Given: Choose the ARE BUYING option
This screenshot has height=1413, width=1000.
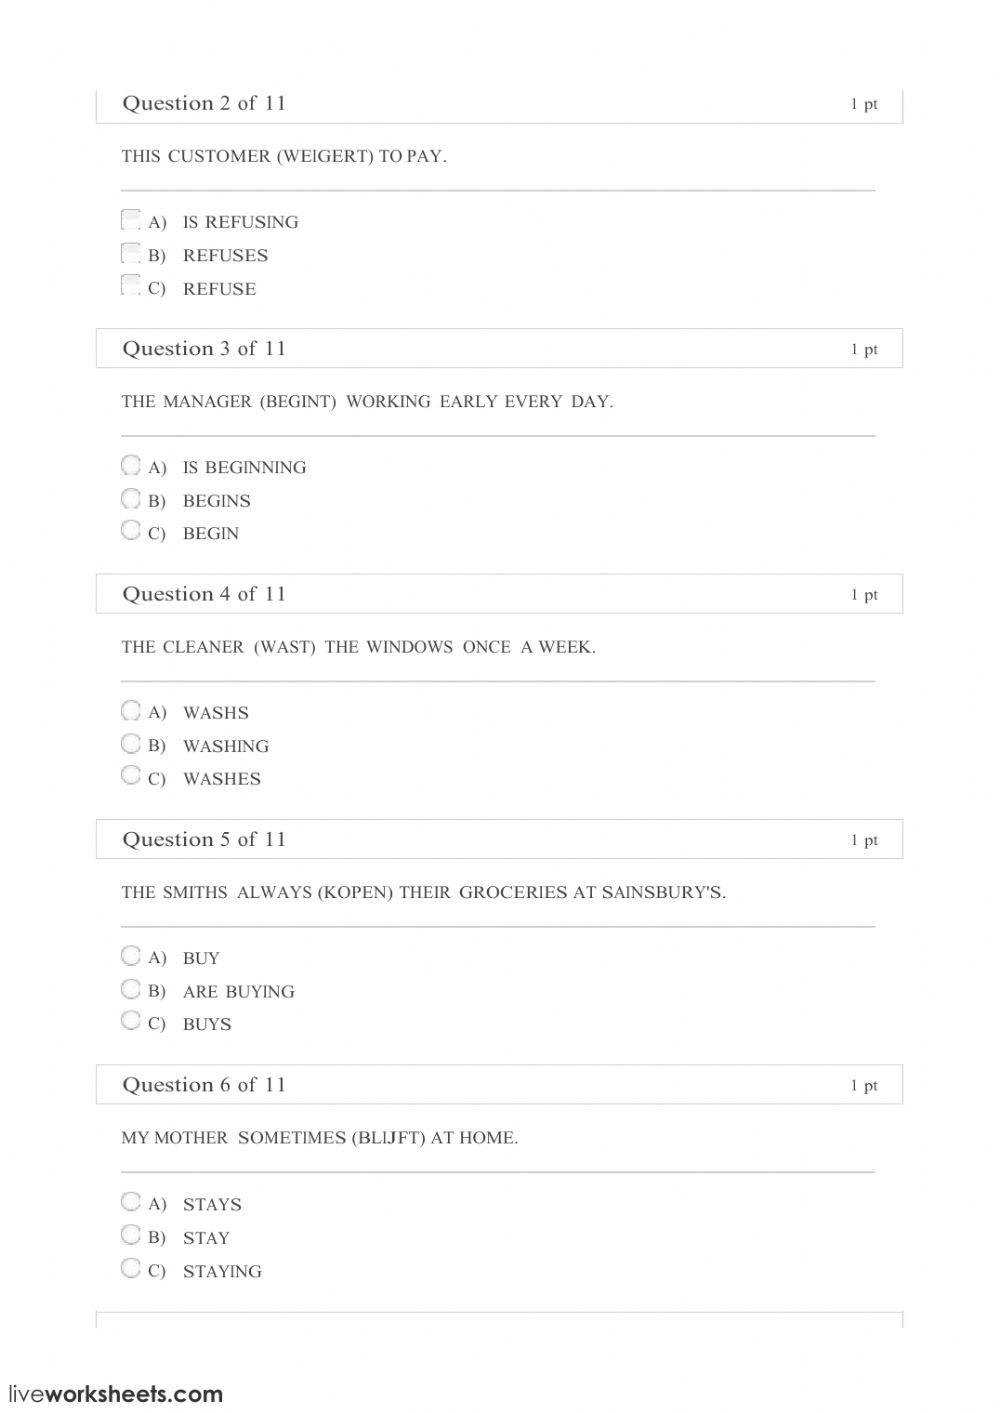Looking at the screenshot, I should 130,989.
